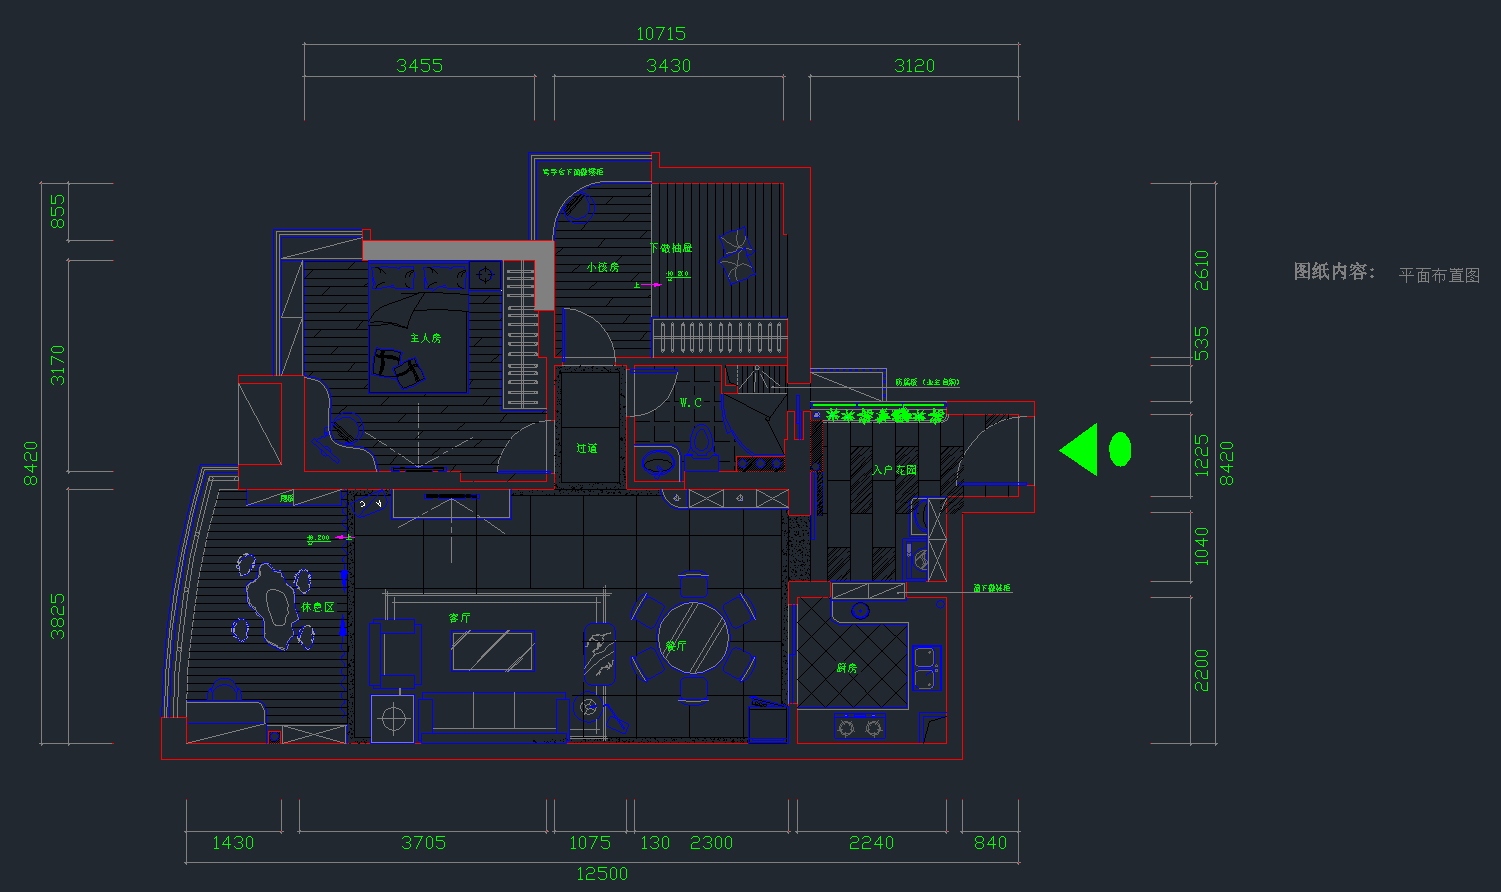Click the bedside lamp symbol in 主人房
Viewport: 1501px width, 892px height.
[486, 274]
